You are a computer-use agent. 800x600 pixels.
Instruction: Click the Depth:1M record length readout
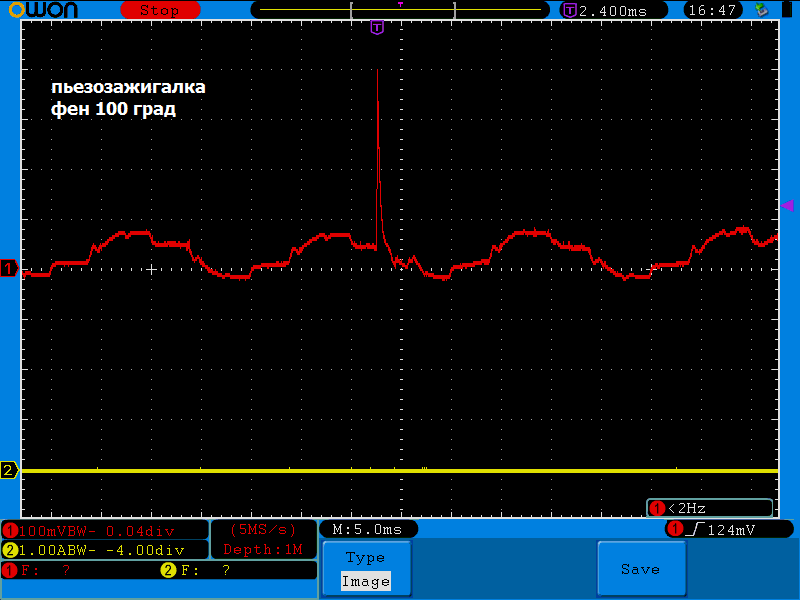(264, 549)
